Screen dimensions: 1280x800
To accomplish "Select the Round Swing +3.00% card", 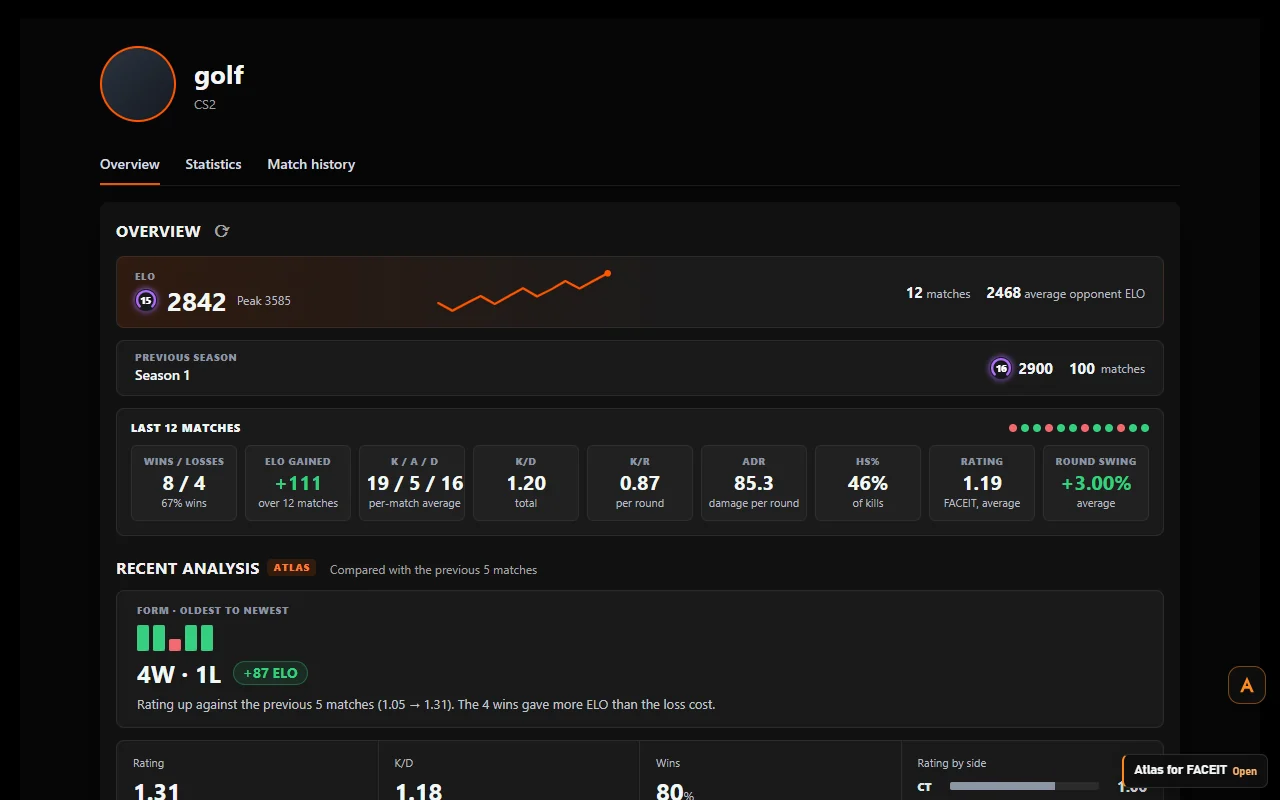I will coord(1096,483).
